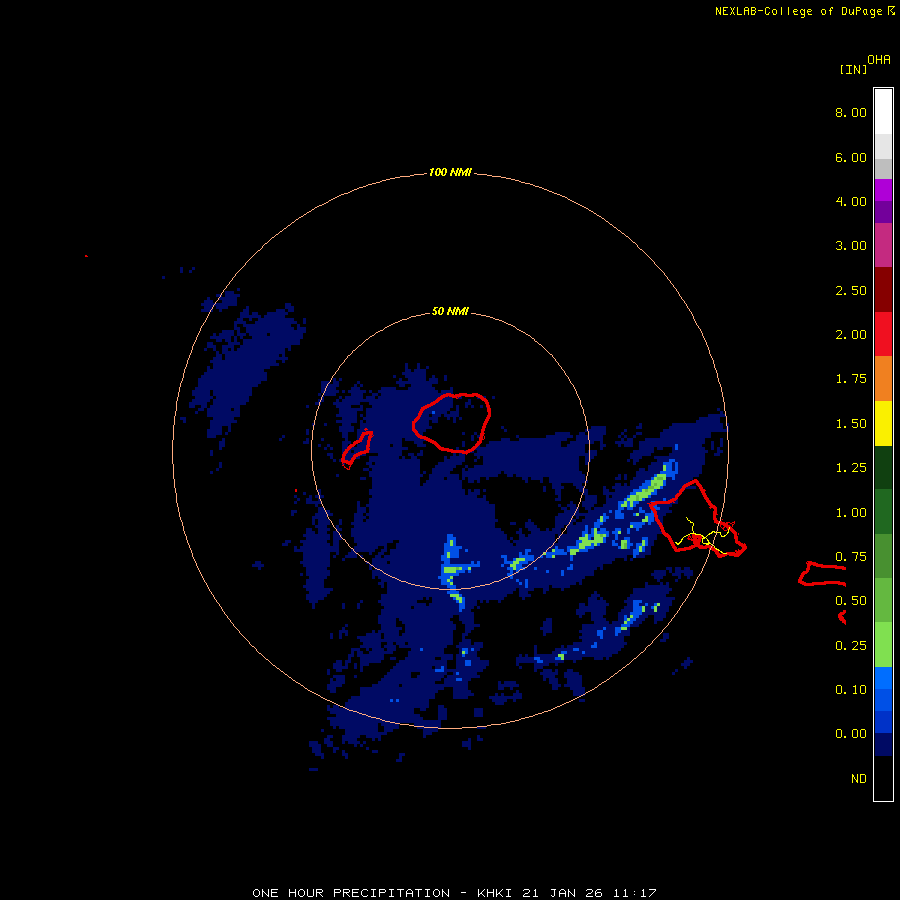Viewport: 900px width, 900px height.
Task: Click the yellow legend swatch
Action: 883,423
